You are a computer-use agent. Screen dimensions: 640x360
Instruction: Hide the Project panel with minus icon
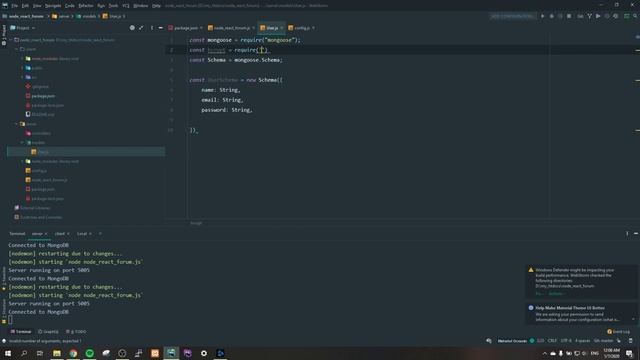coord(160,28)
